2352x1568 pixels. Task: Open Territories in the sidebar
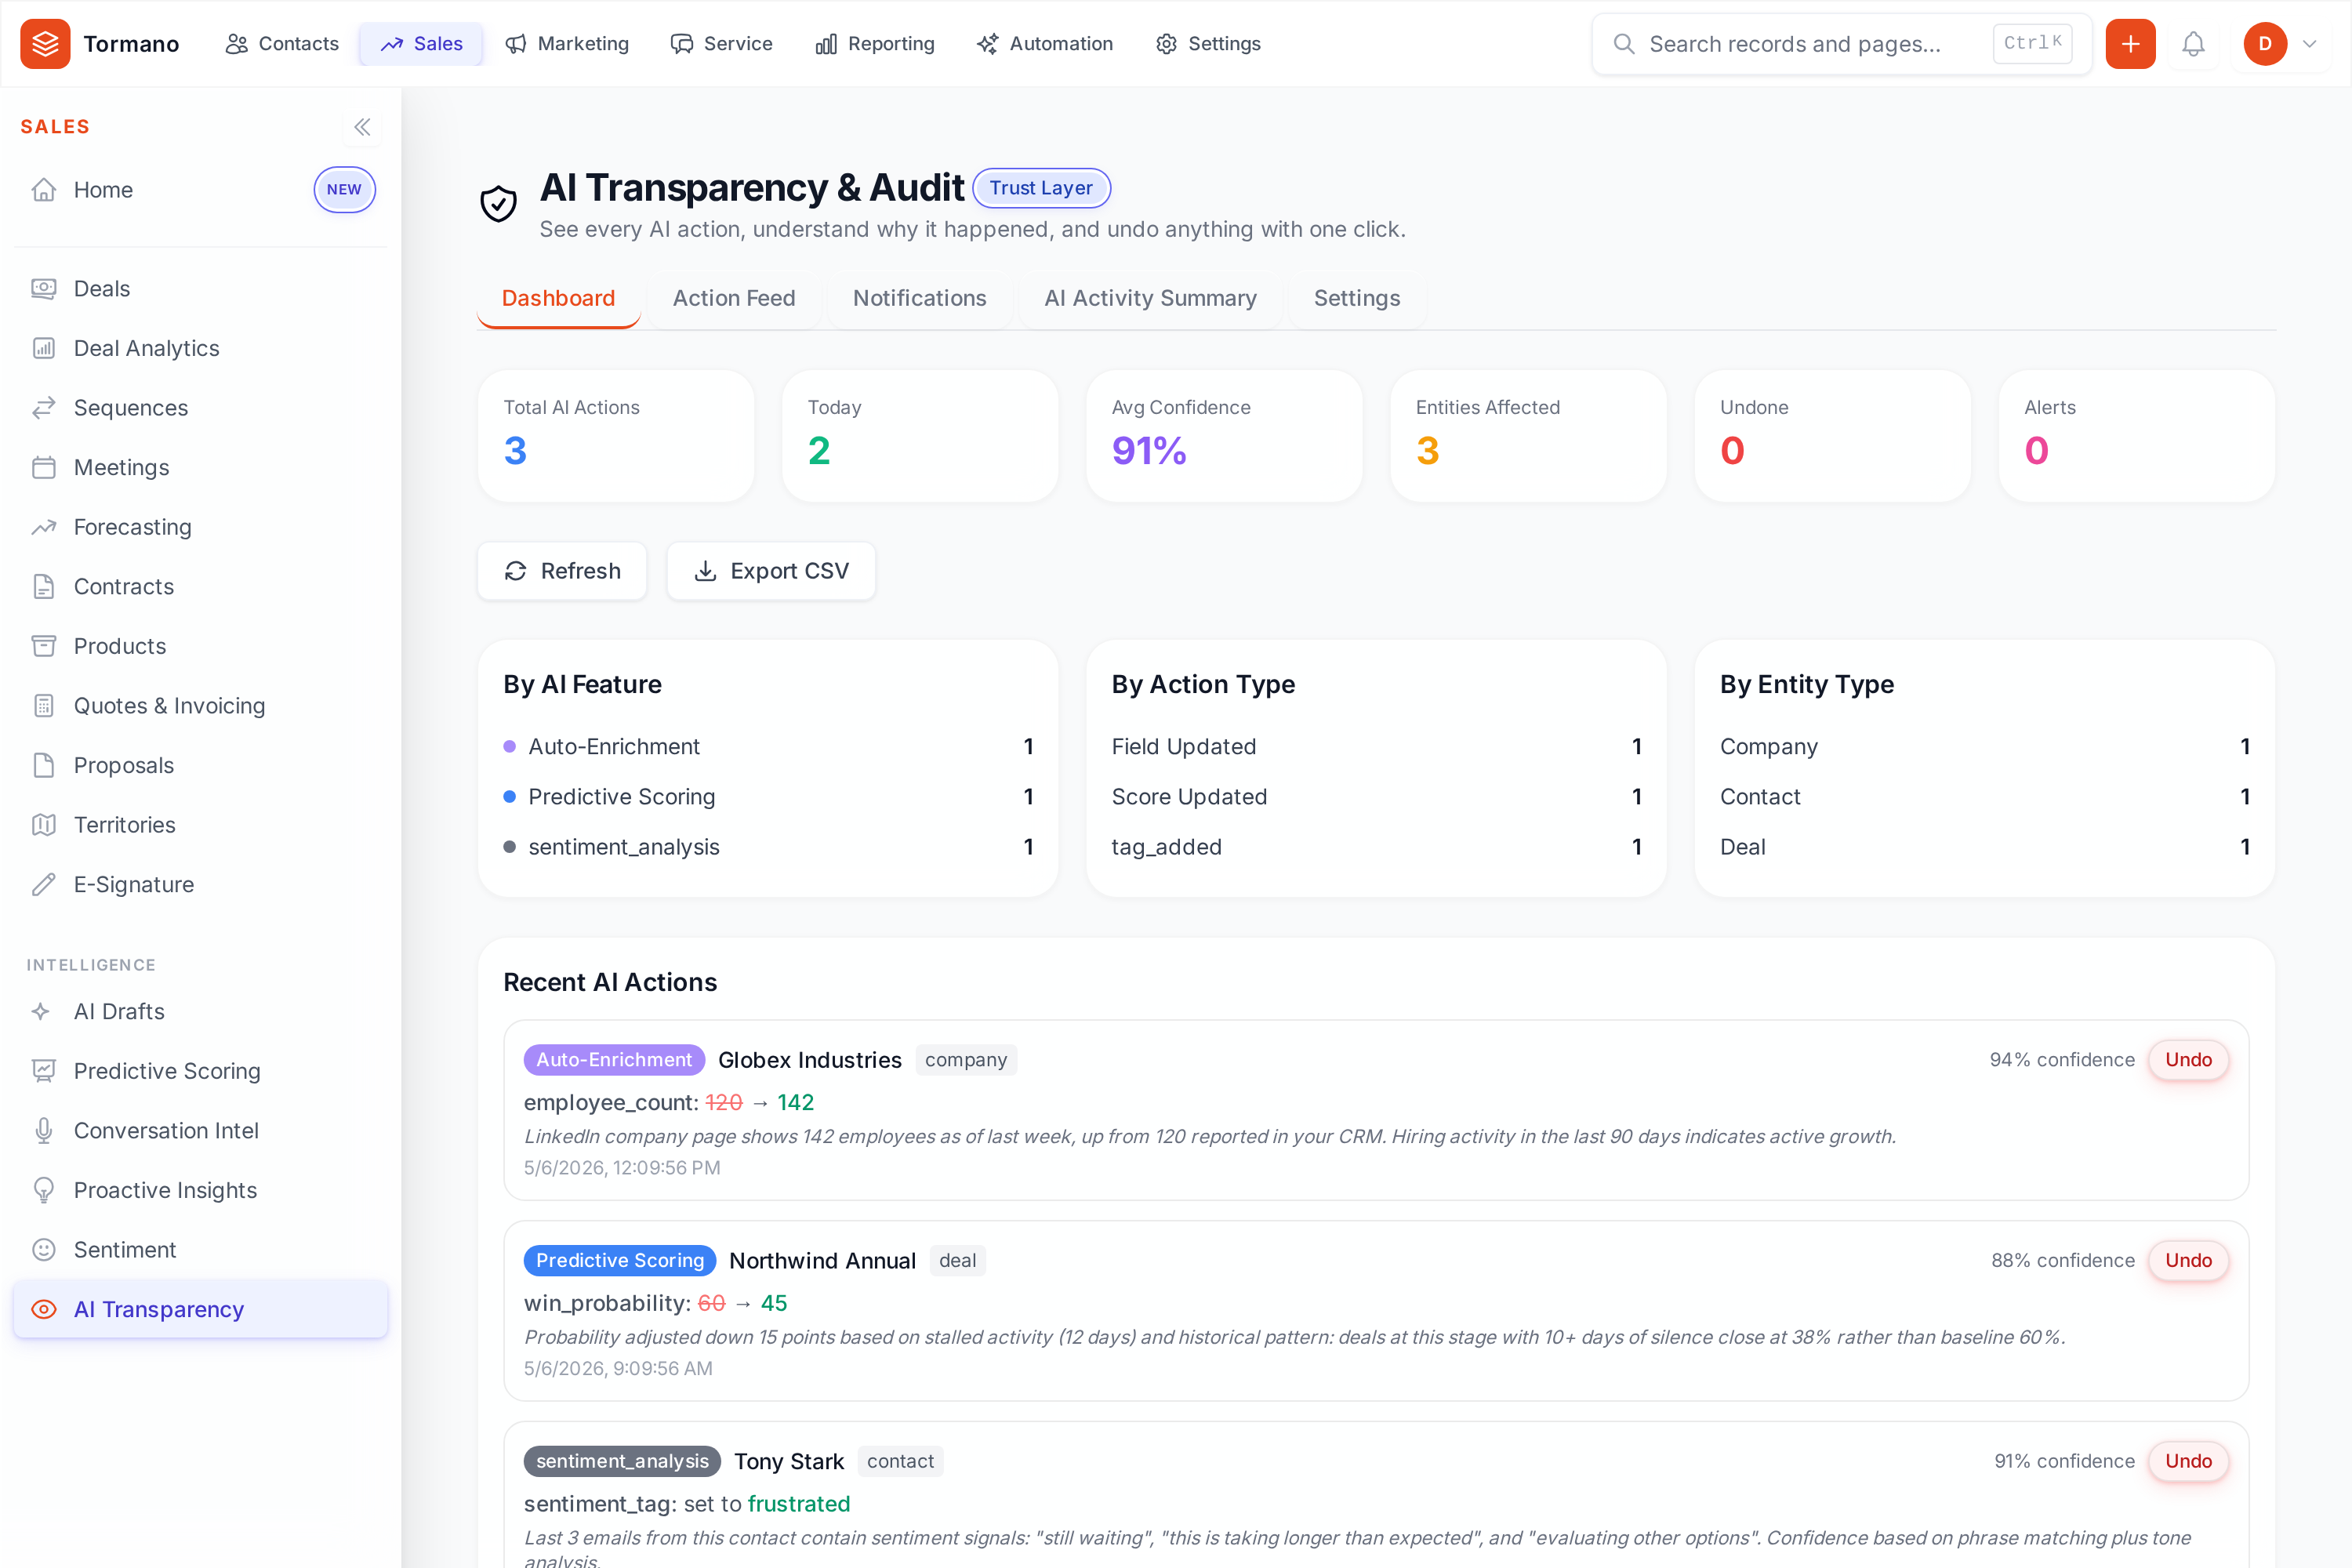click(201, 825)
